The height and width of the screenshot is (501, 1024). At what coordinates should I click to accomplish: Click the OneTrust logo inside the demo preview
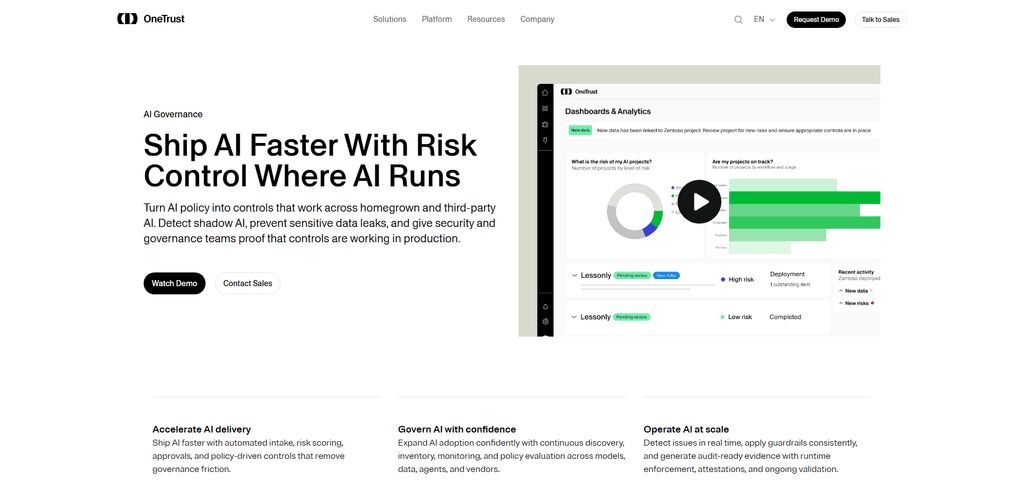pos(579,91)
